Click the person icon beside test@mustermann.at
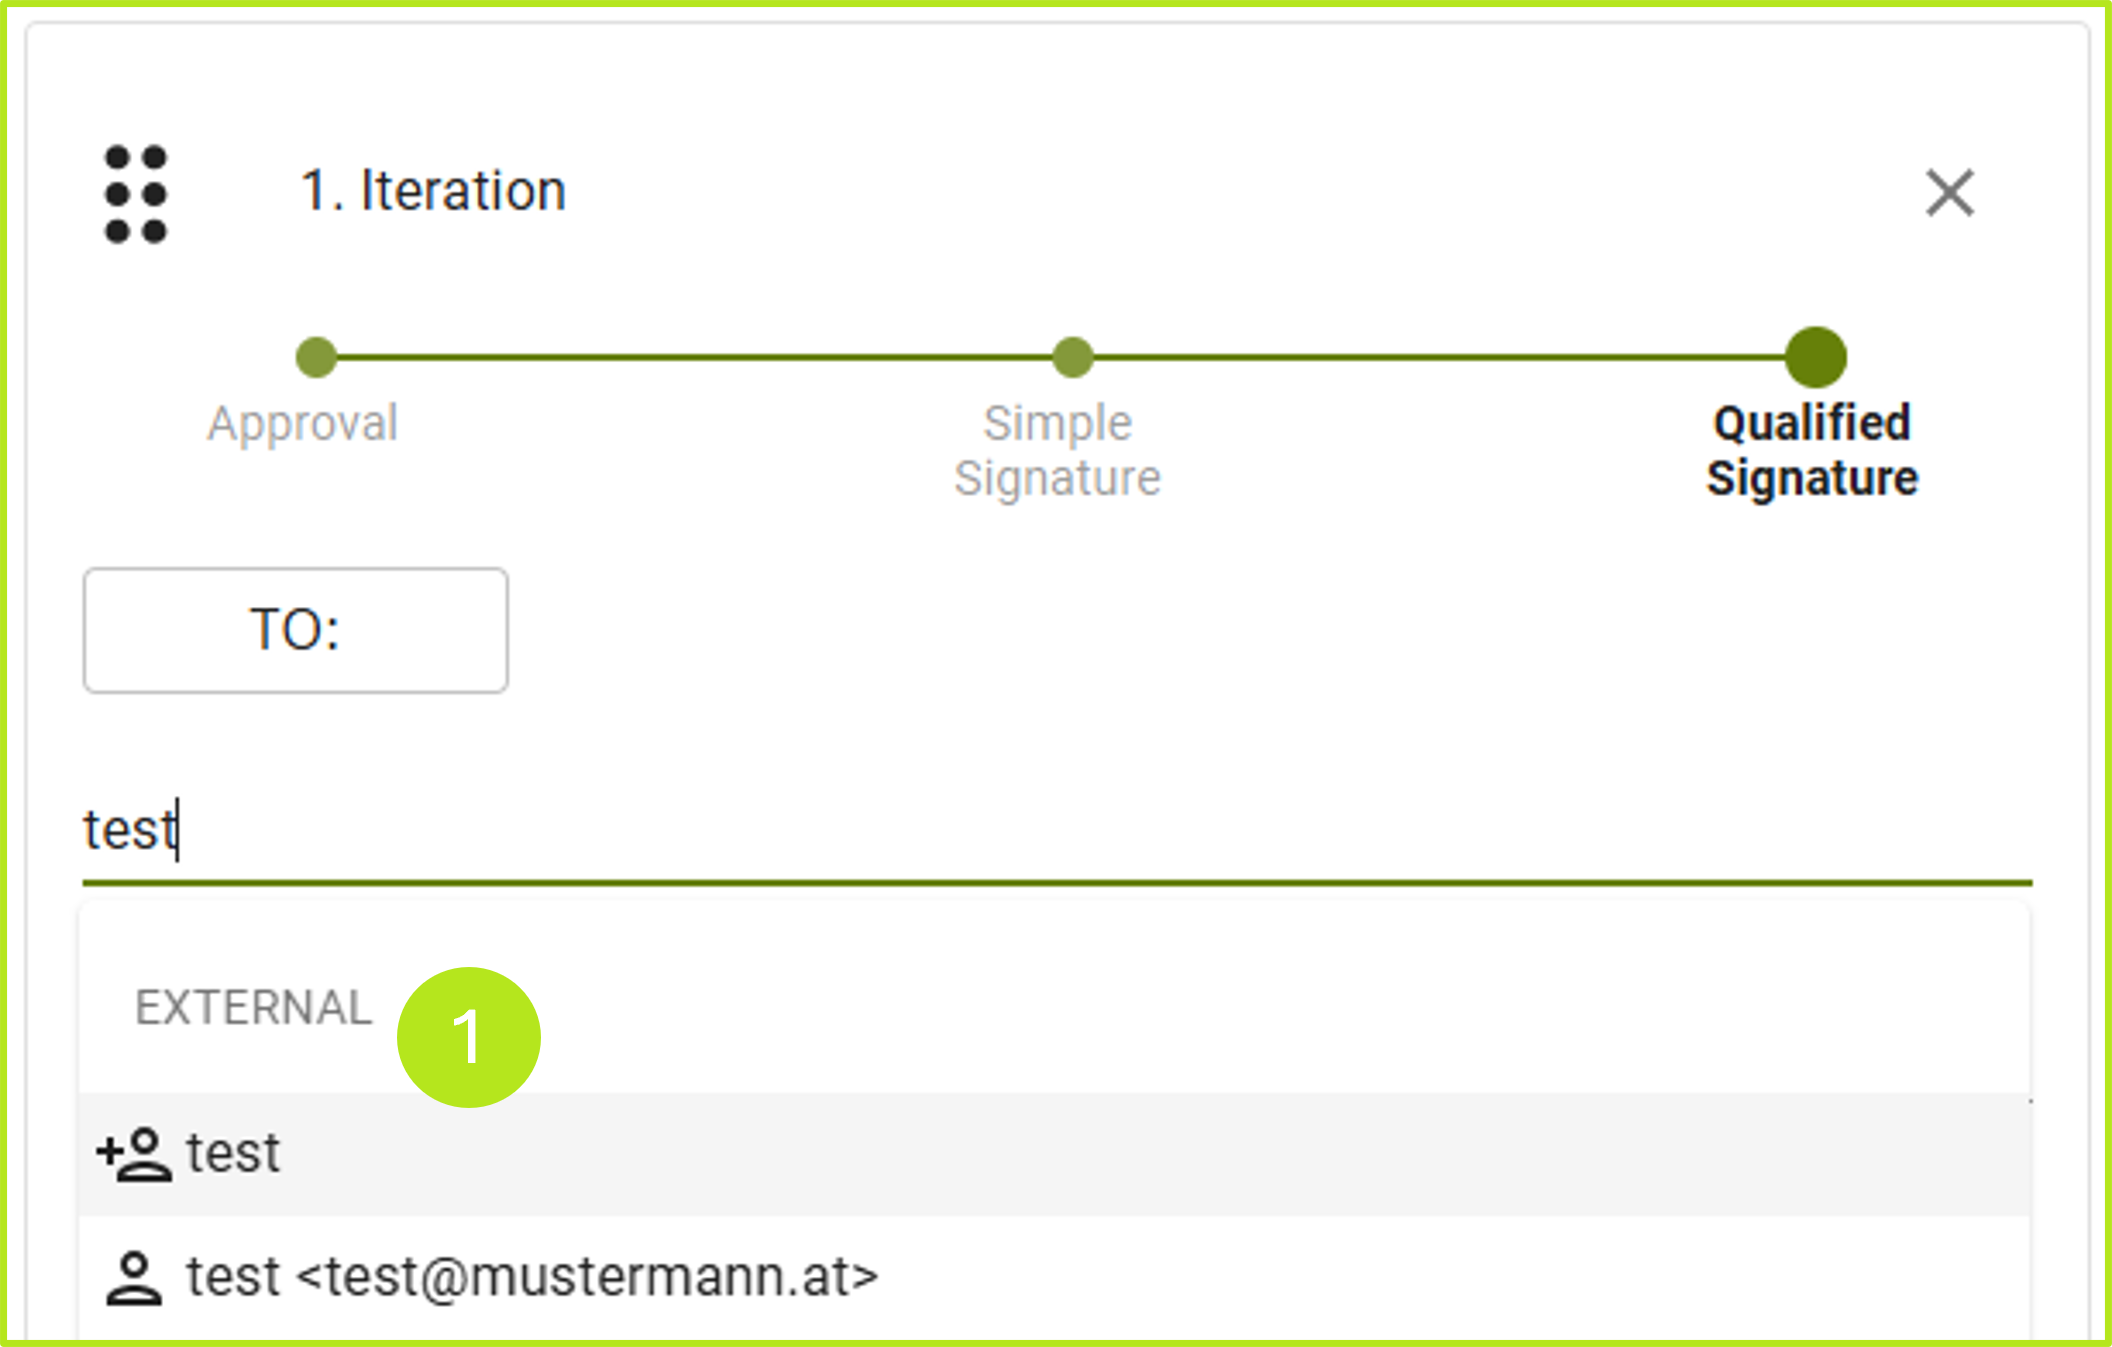The width and height of the screenshot is (2112, 1347). (x=134, y=1278)
